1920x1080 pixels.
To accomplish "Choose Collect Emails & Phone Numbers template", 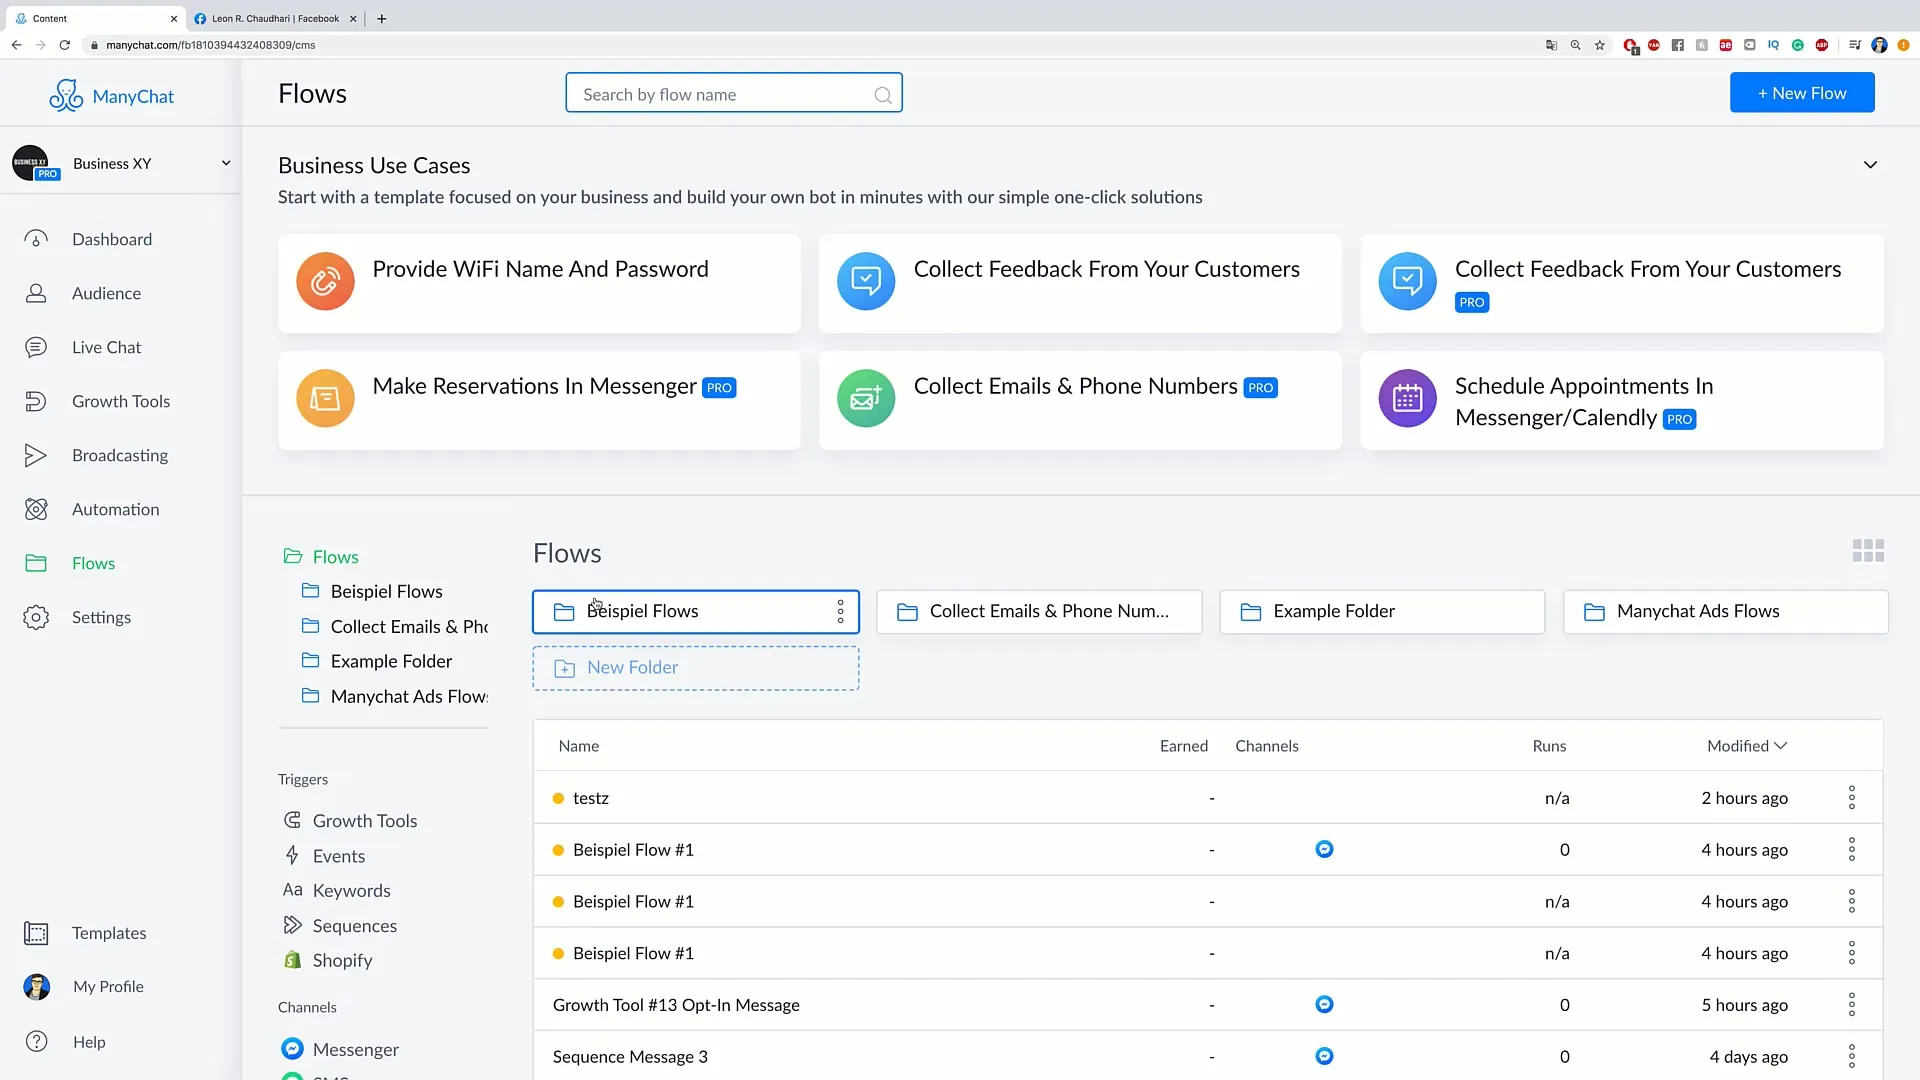I will pyautogui.click(x=1080, y=400).
